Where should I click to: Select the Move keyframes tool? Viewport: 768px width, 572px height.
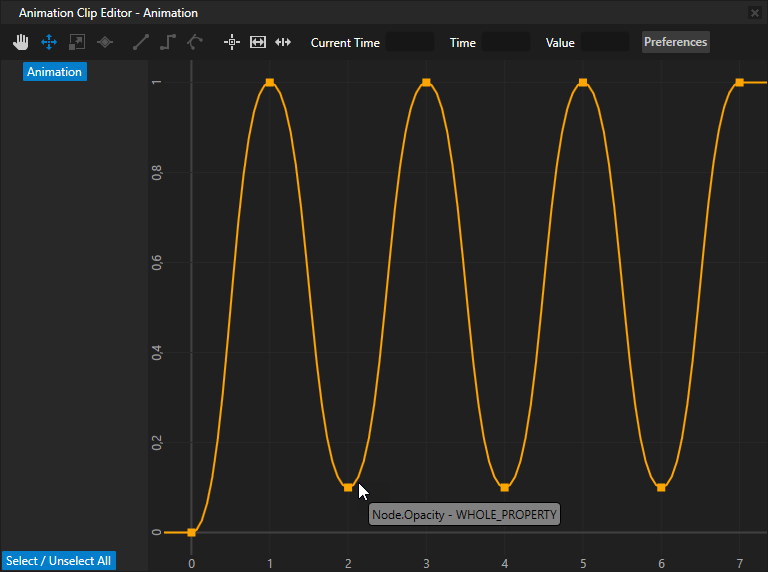(x=48, y=42)
